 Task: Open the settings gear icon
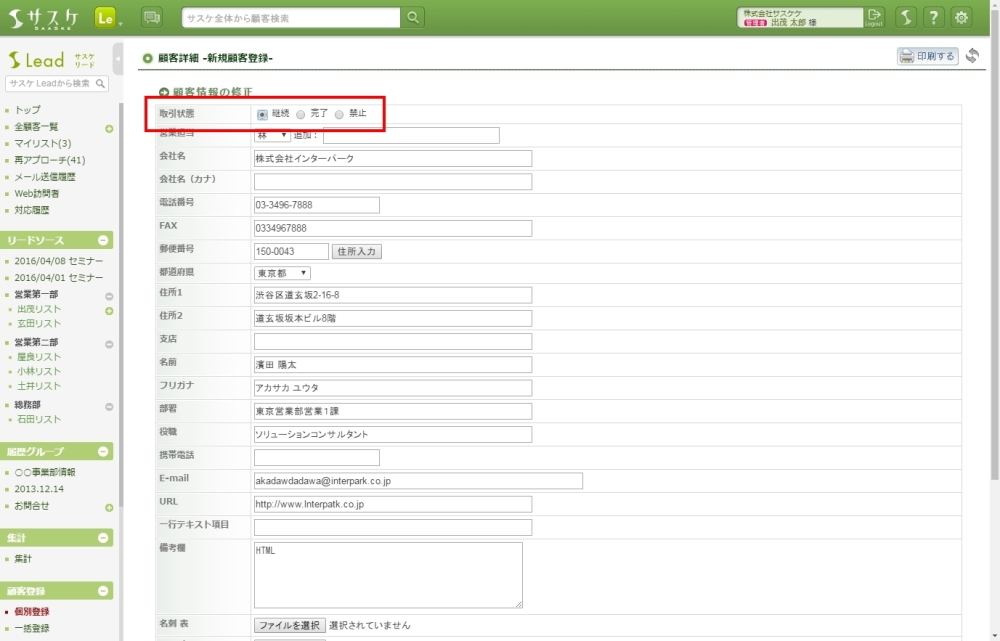[961, 17]
